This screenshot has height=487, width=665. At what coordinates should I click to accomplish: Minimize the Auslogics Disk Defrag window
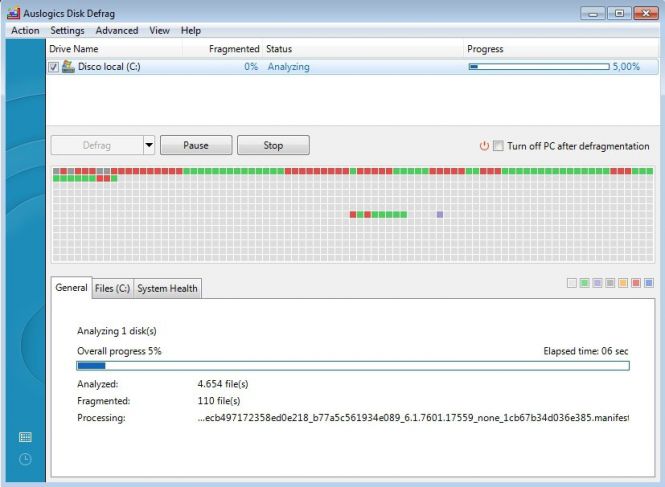pos(592,14)
